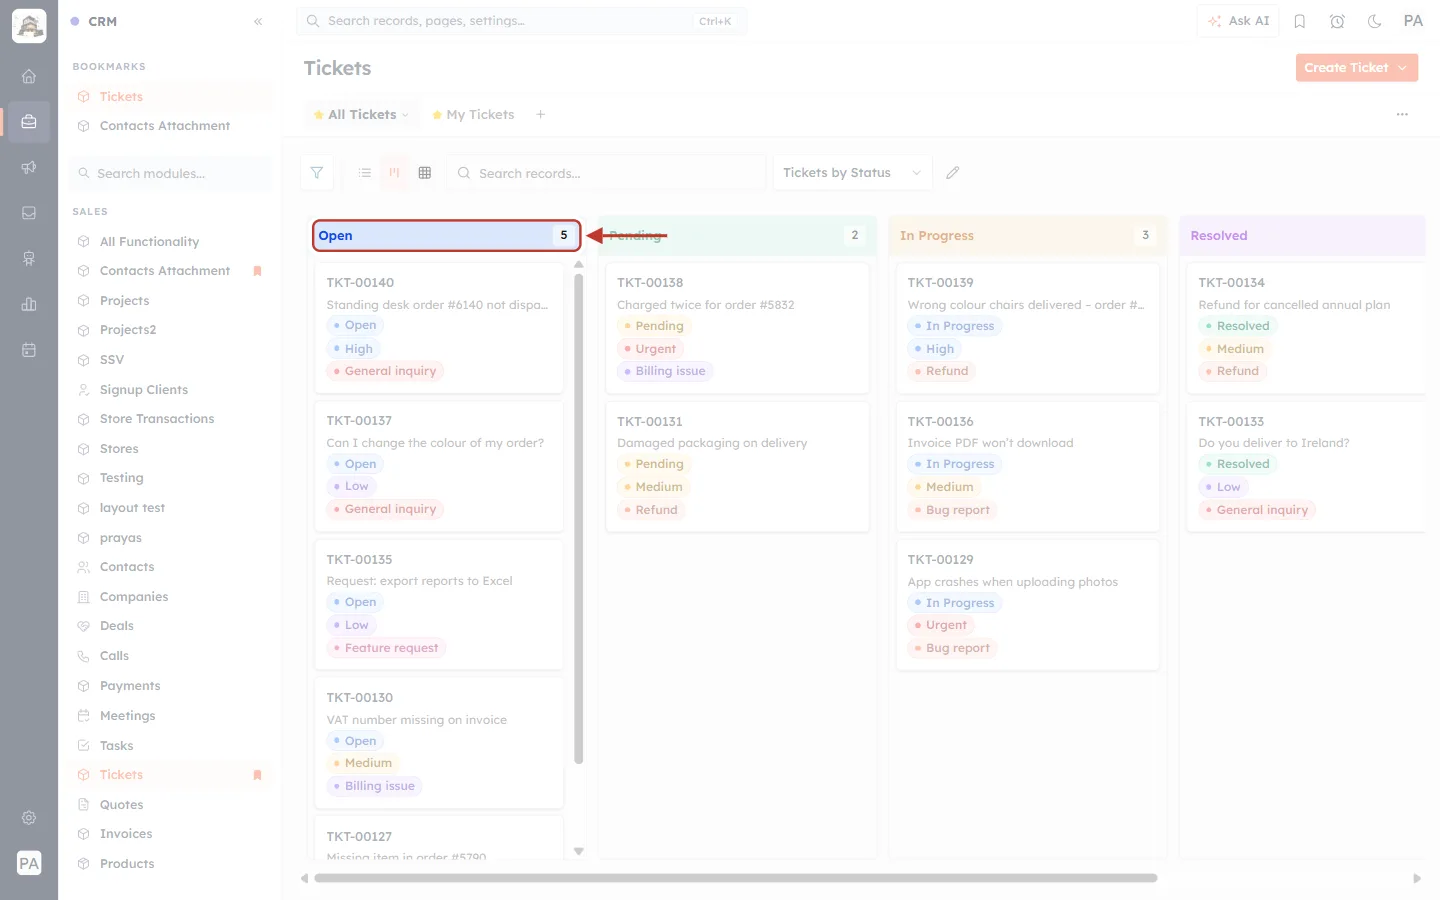
Task: Open the home icon in left rail
Action: click(x=29, y=76)
